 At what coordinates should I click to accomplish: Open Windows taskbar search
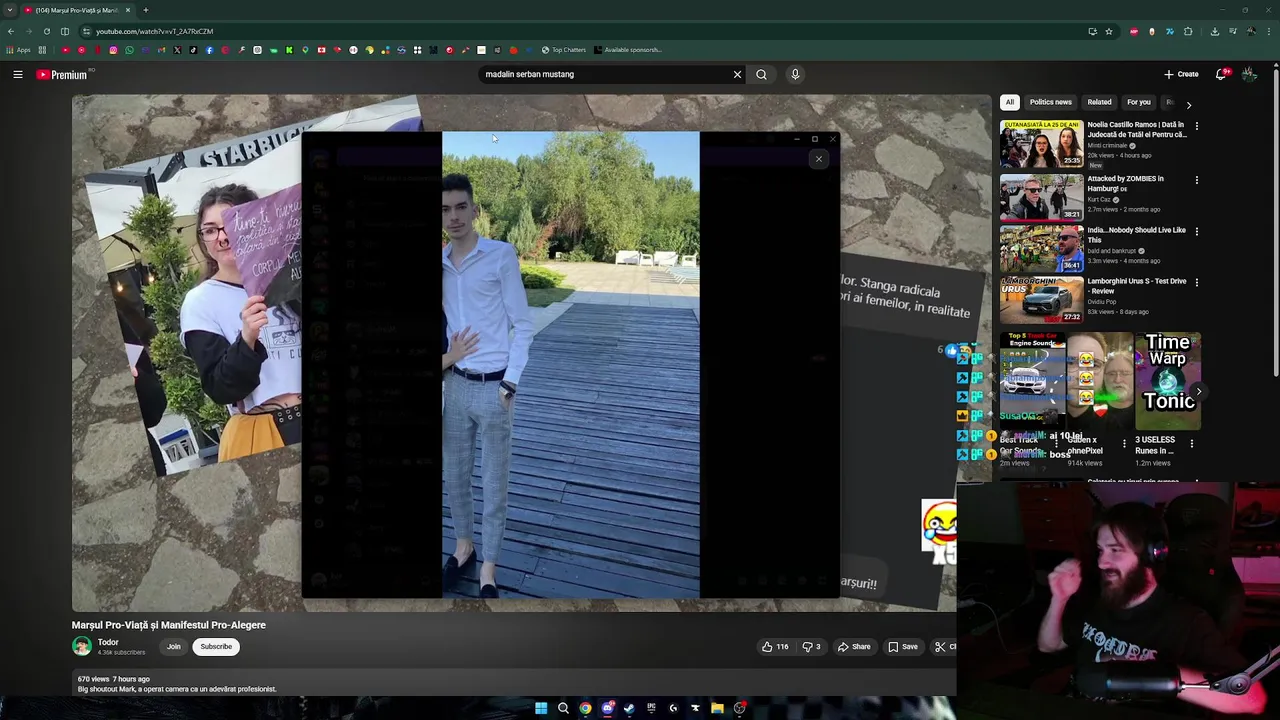tap(563, 708)
